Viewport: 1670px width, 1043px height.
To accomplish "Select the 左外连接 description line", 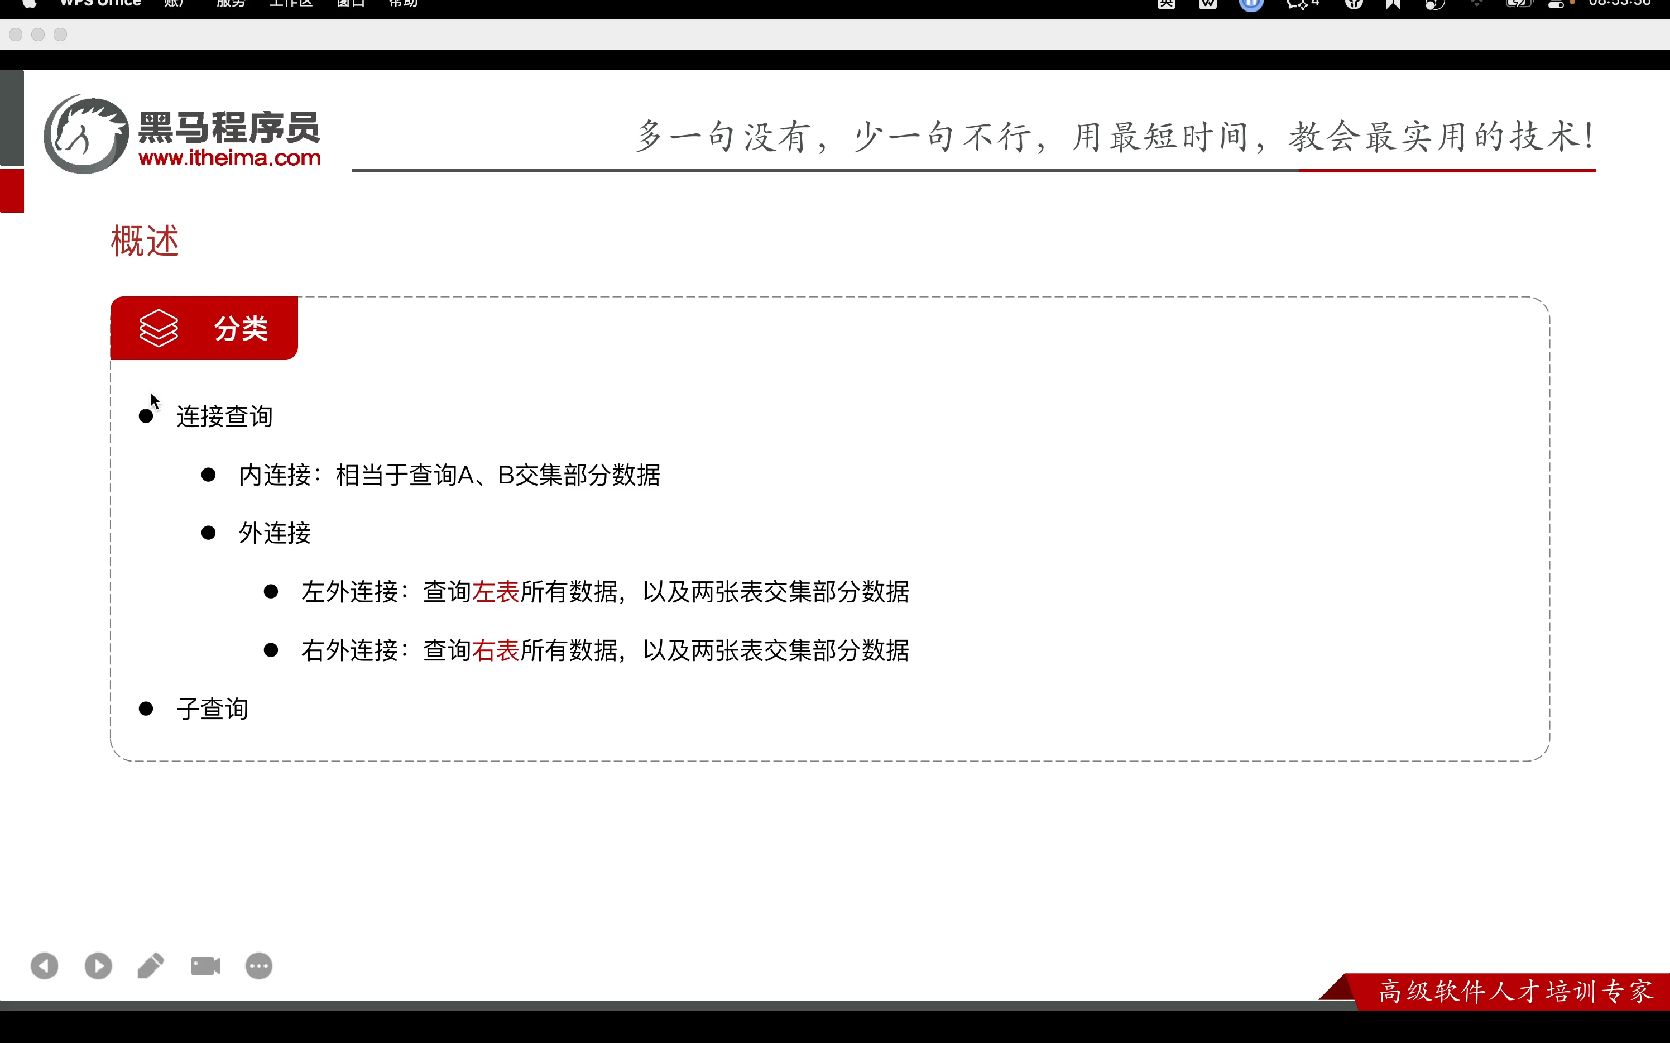I will [605, 592].
